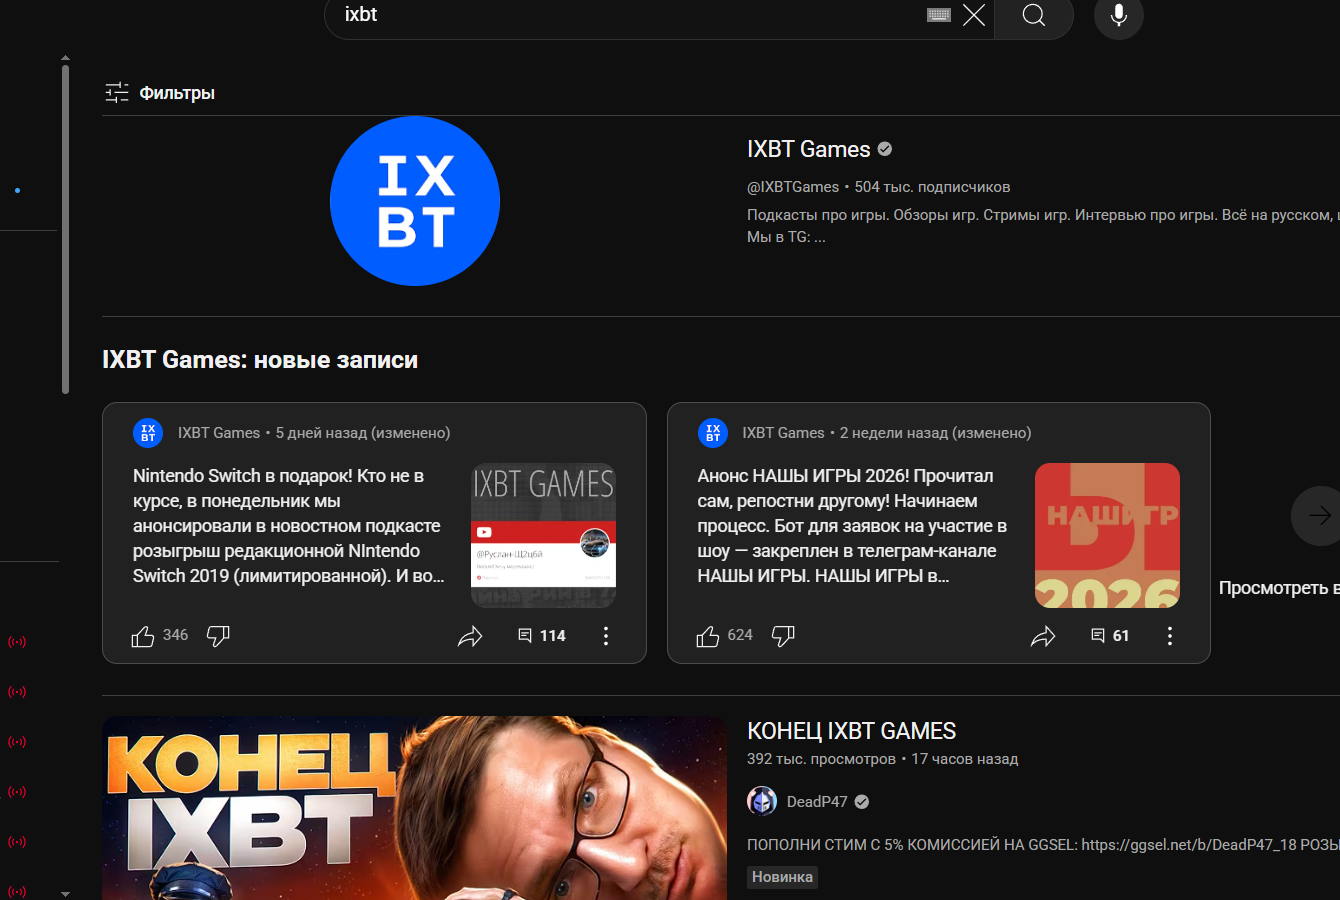The width and height of the screenshot is (1340, 900).
Task: Click the "17 часов назад" upload time
Action: click(x=964, y=759)
